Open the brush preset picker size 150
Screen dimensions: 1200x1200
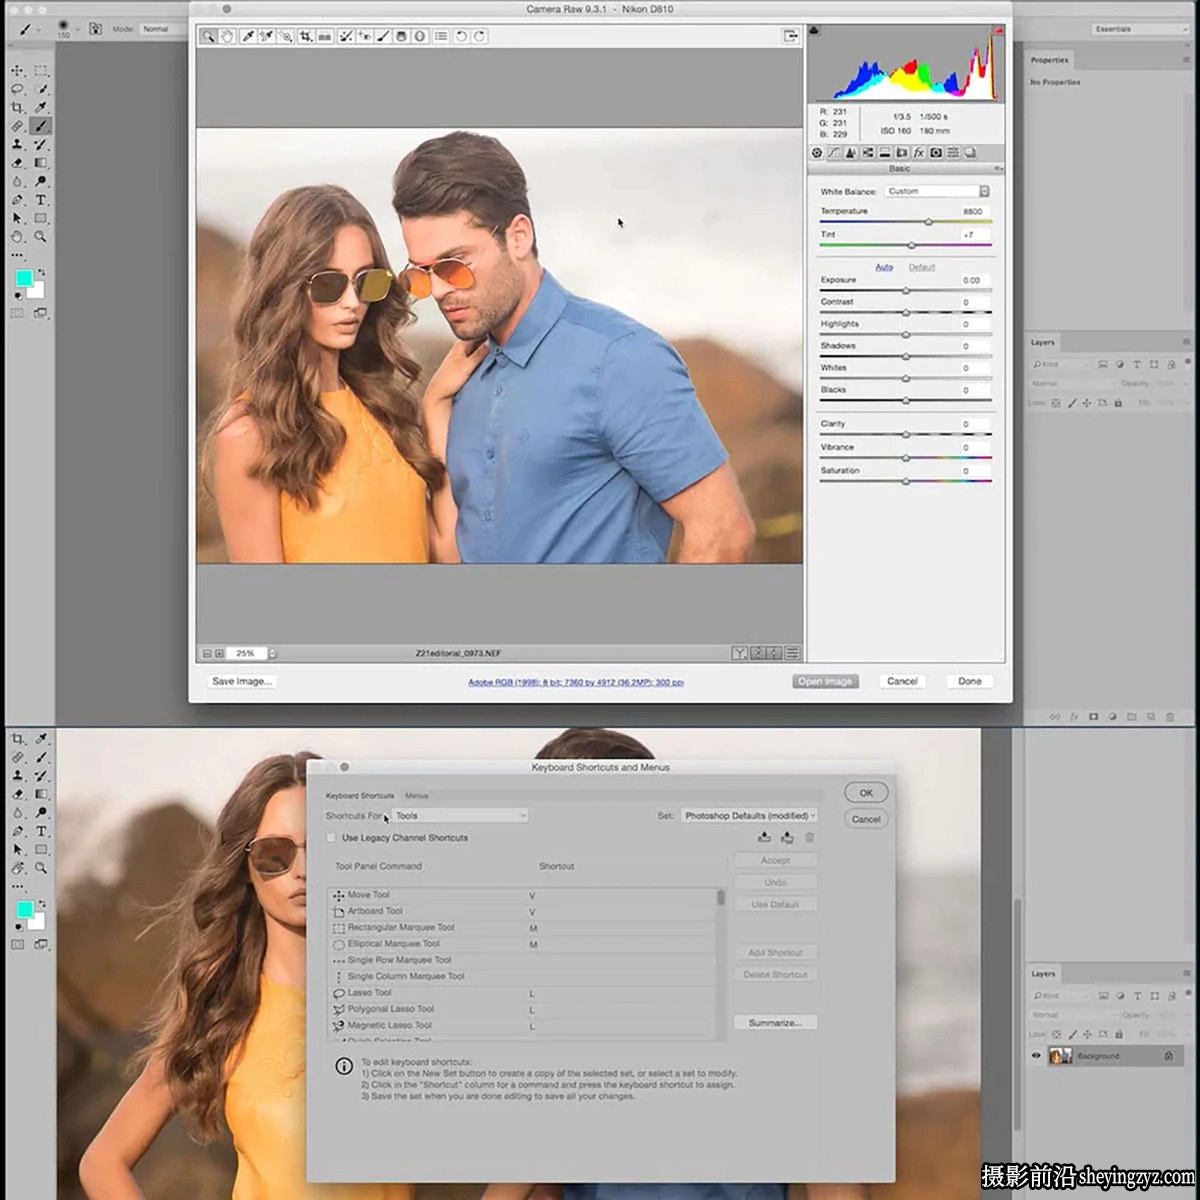(64, 29)
